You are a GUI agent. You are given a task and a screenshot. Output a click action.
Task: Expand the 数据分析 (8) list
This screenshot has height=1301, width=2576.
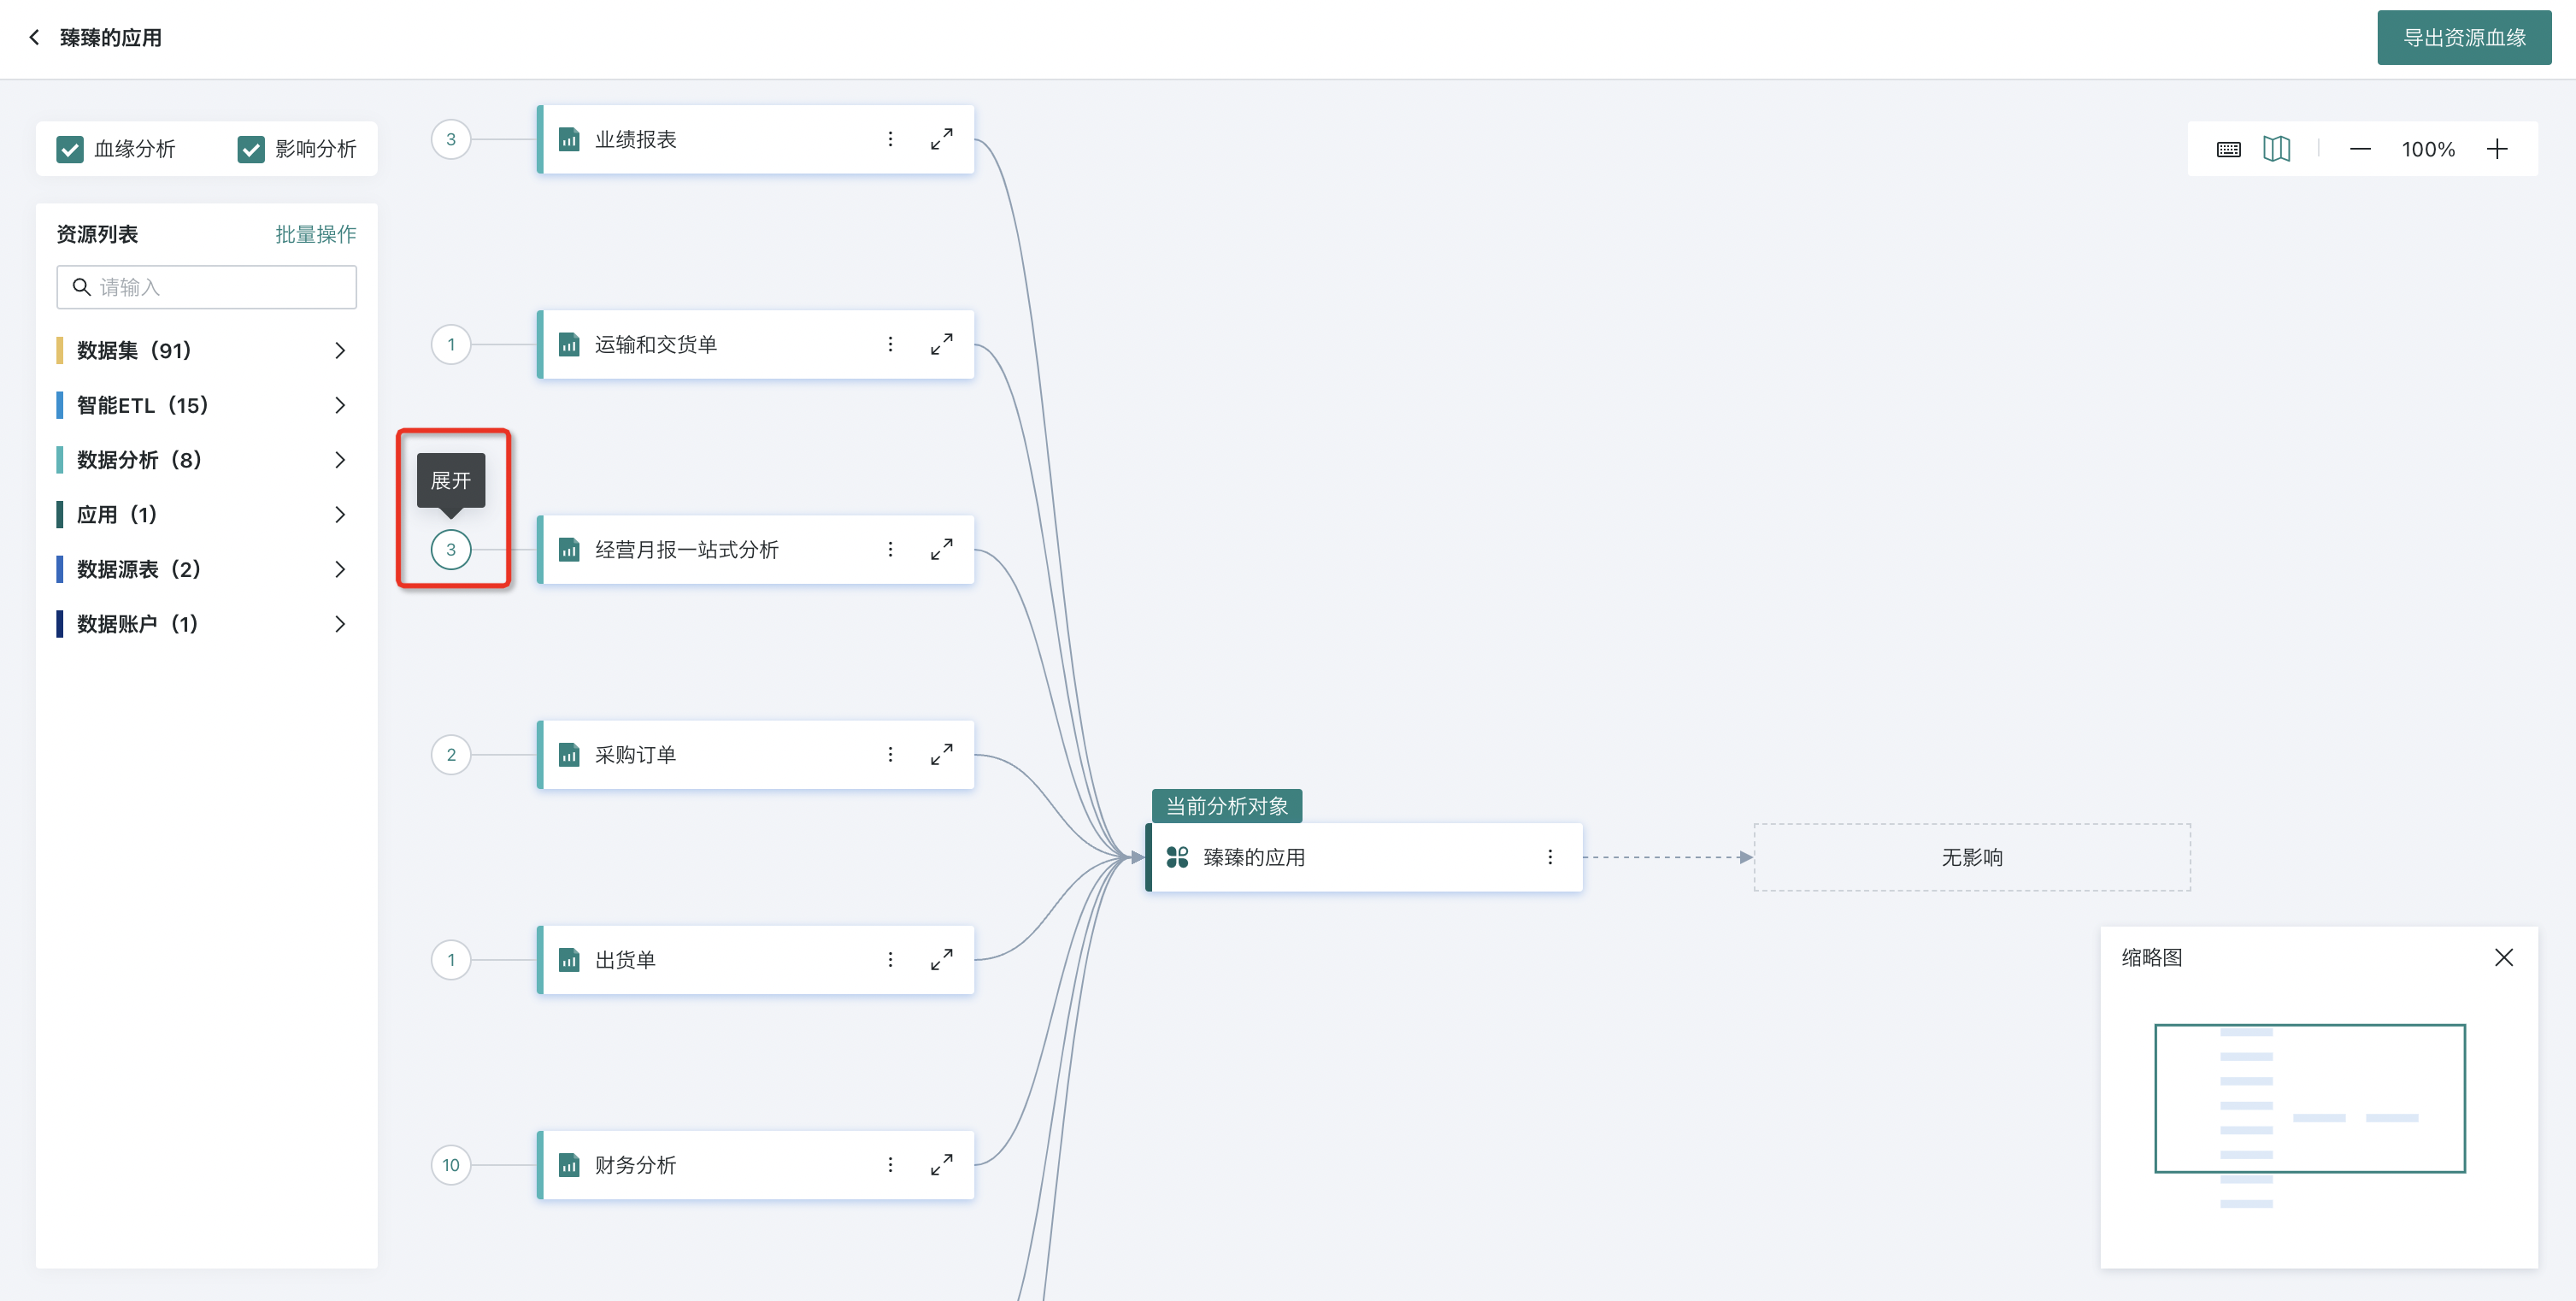[x=207, y=460]
